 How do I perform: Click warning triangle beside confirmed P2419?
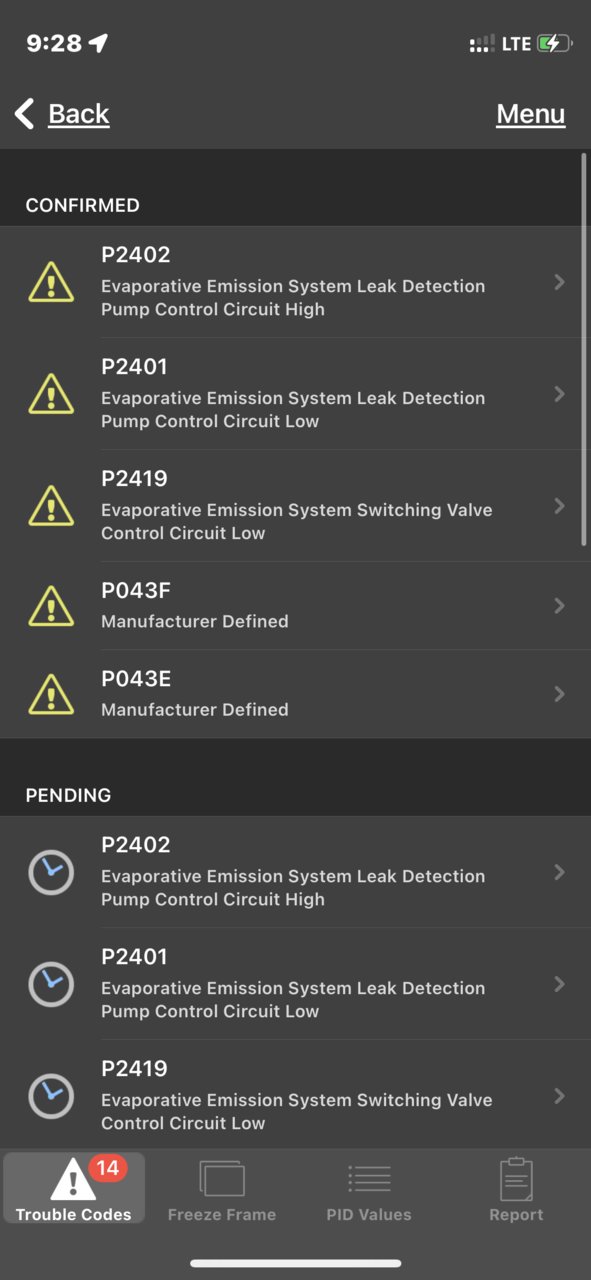pyautogui.click(x=51, y=506)
